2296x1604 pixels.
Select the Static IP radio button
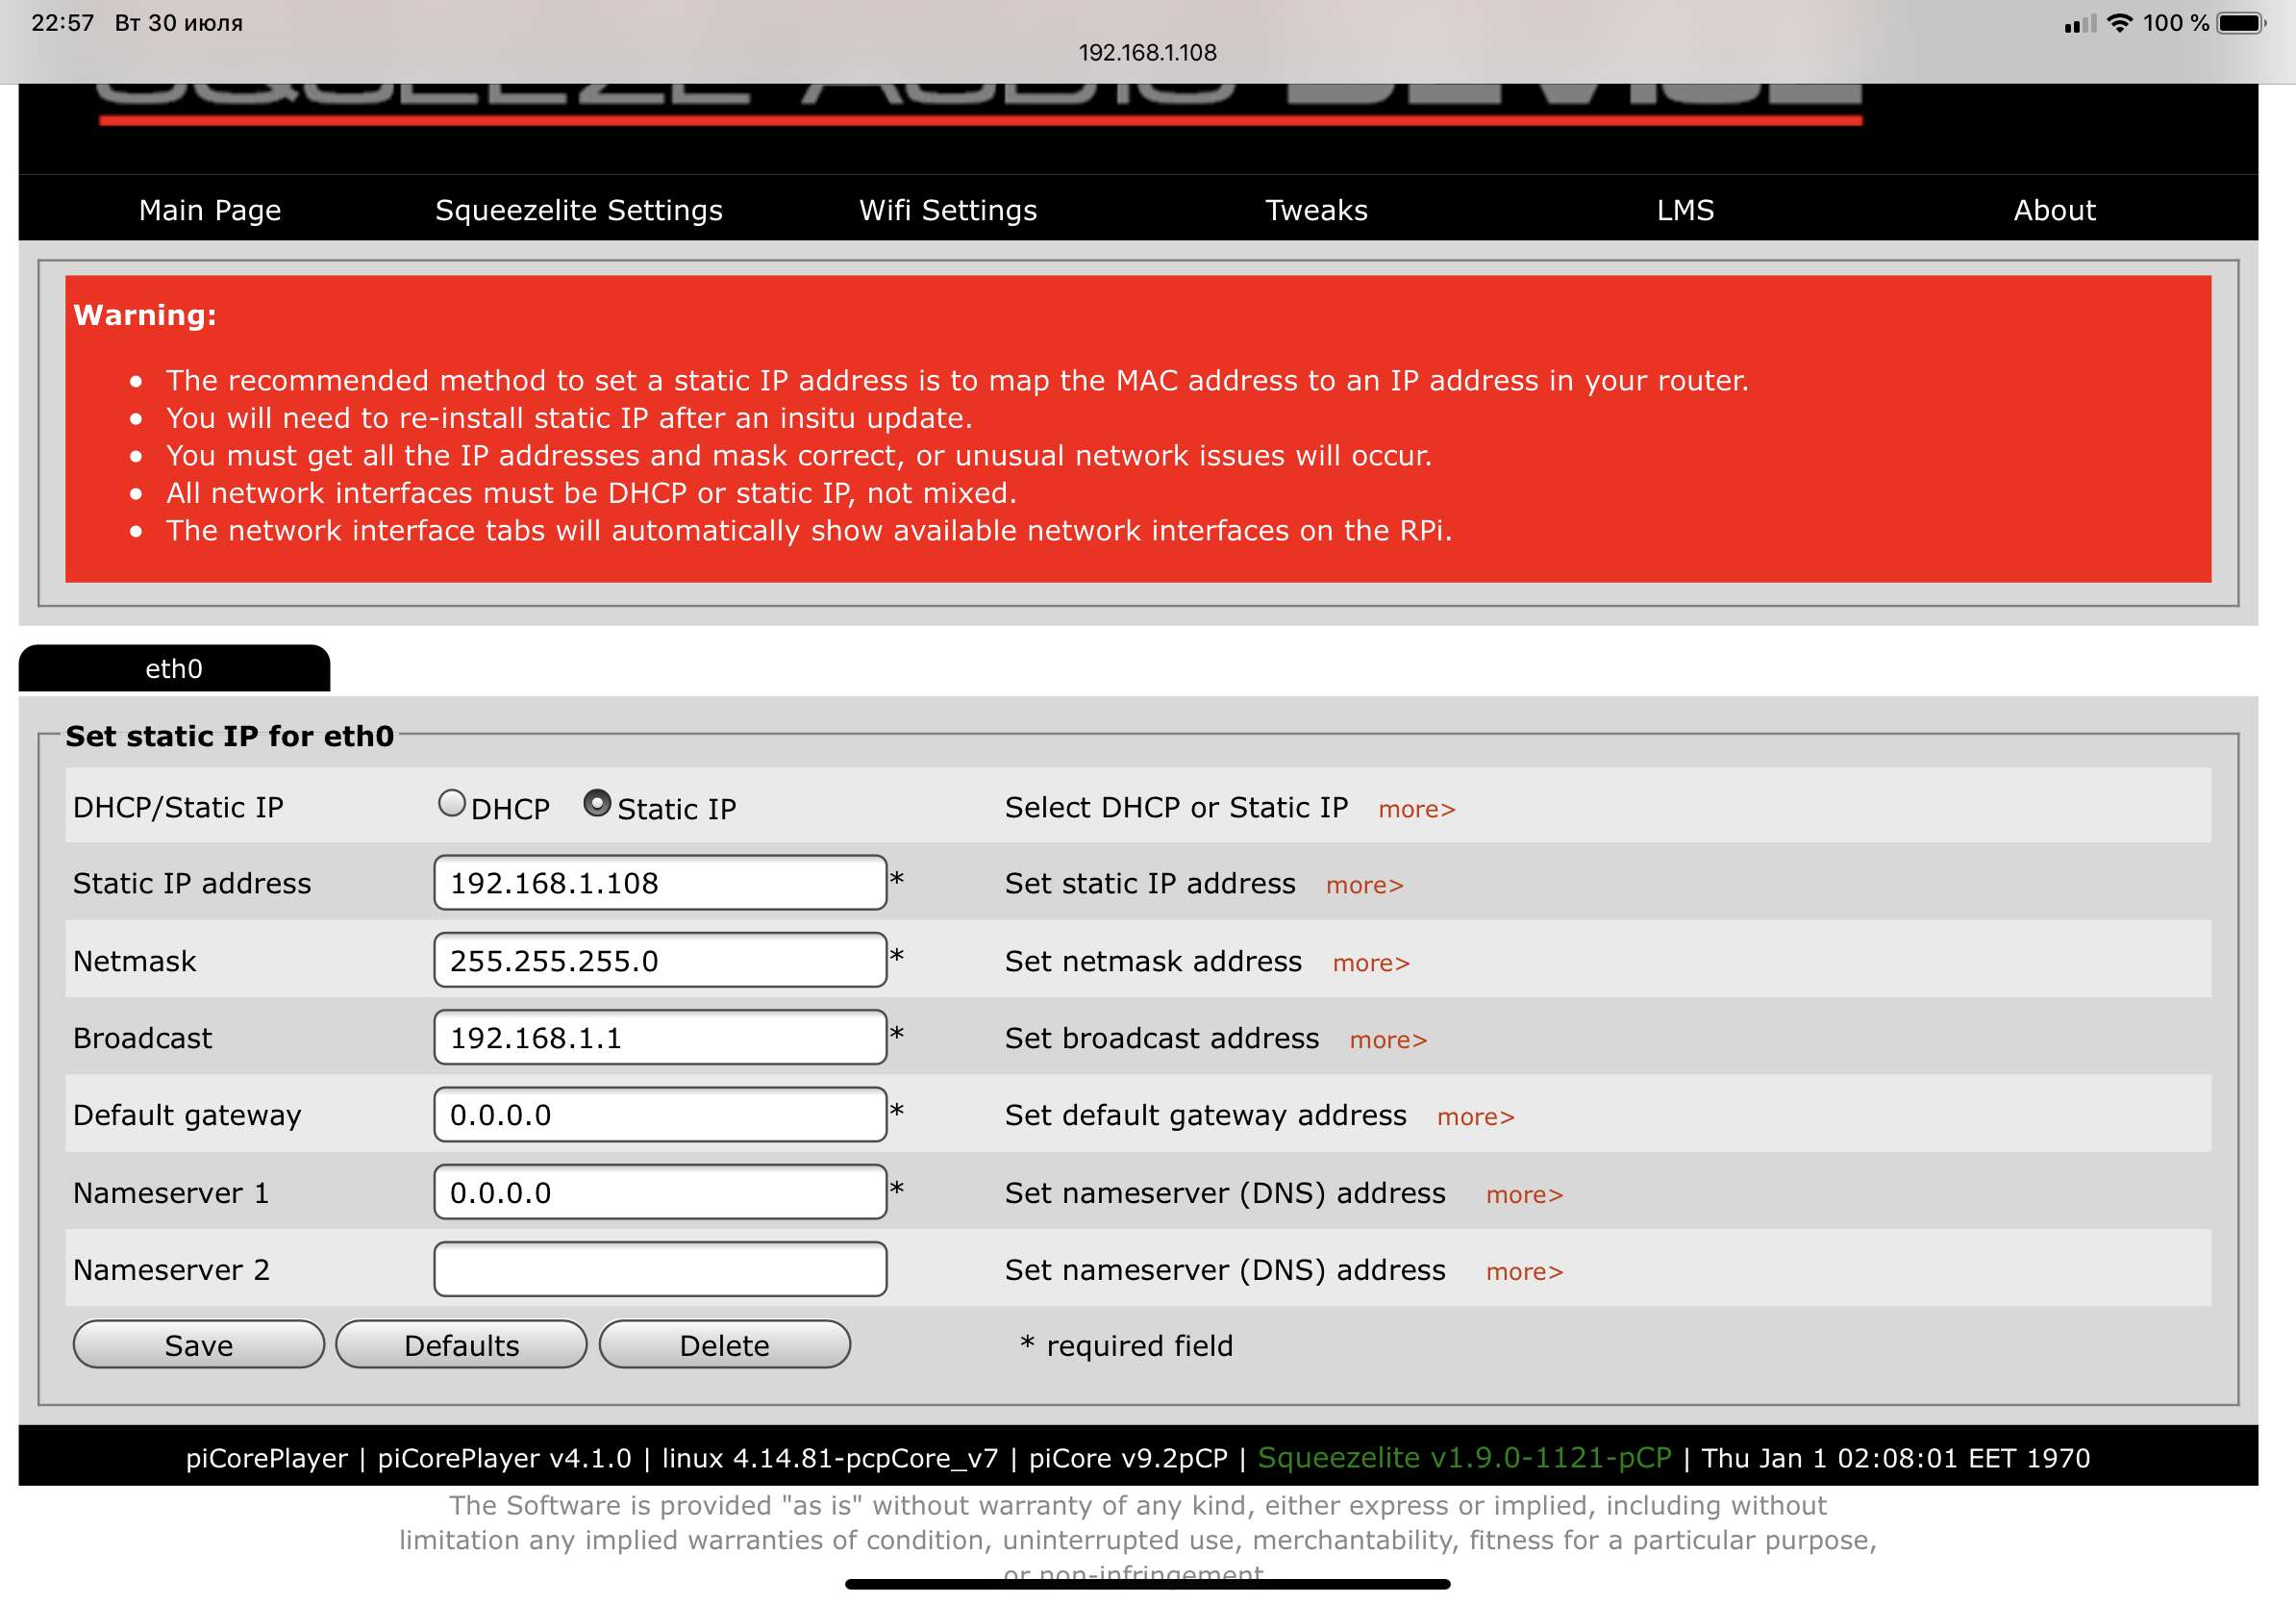point(597,803)
